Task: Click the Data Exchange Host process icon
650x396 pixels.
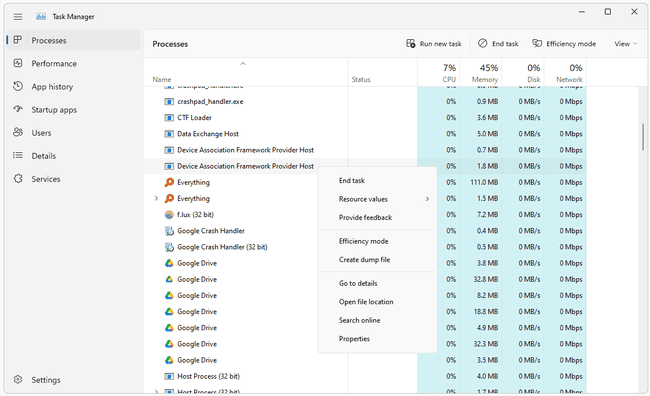Action: (169, 134)
